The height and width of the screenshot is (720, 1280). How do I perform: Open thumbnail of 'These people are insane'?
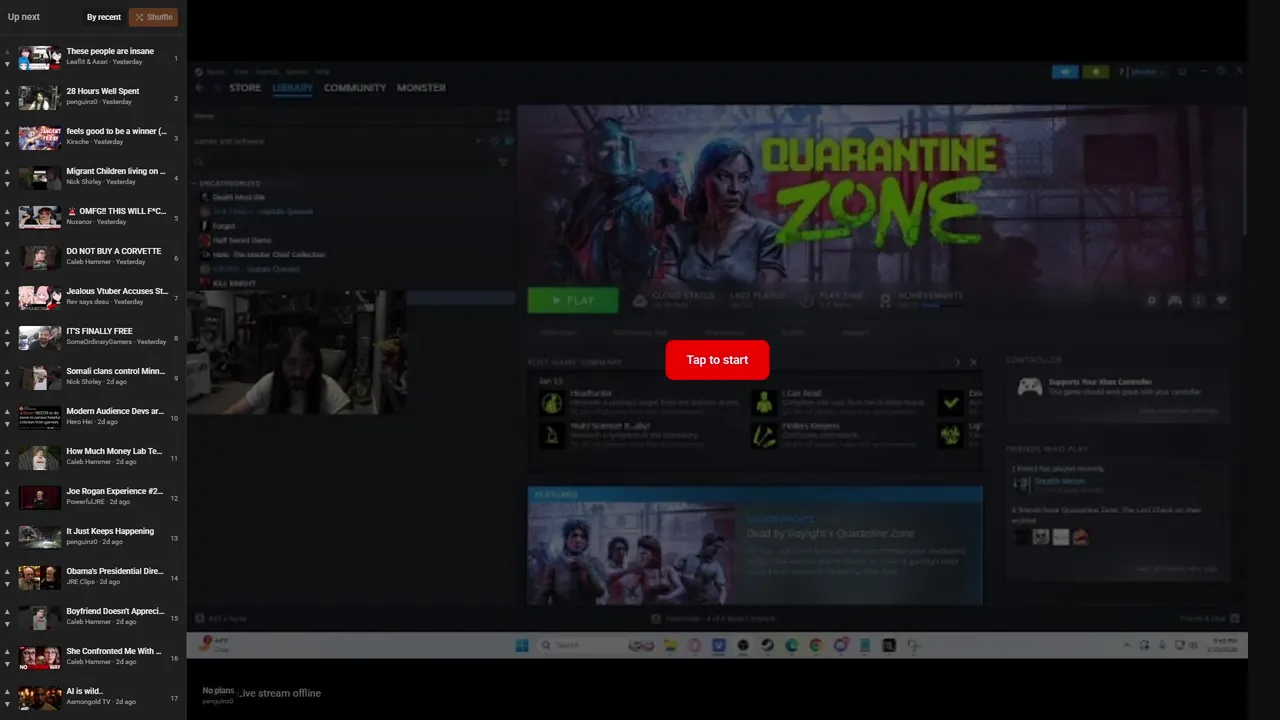point(40,57)
